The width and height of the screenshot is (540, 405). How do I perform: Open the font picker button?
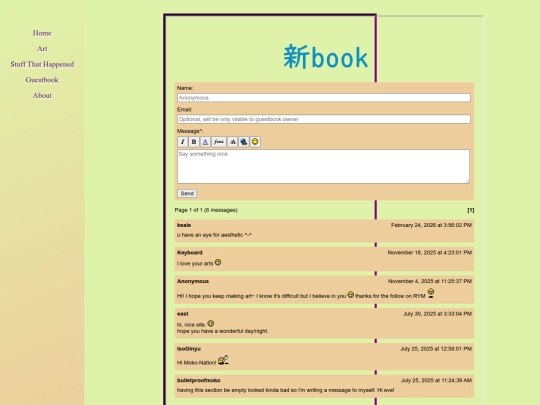coord(219,142)
